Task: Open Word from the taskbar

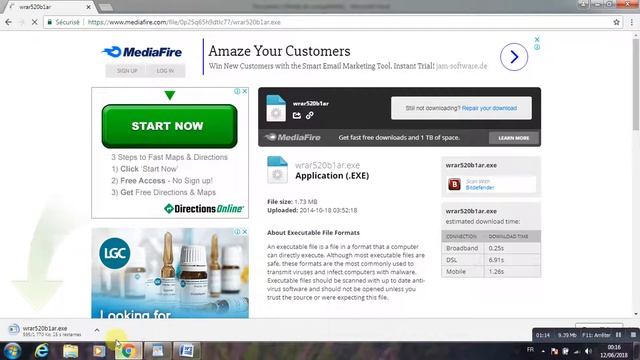Action: click(186, 351)
